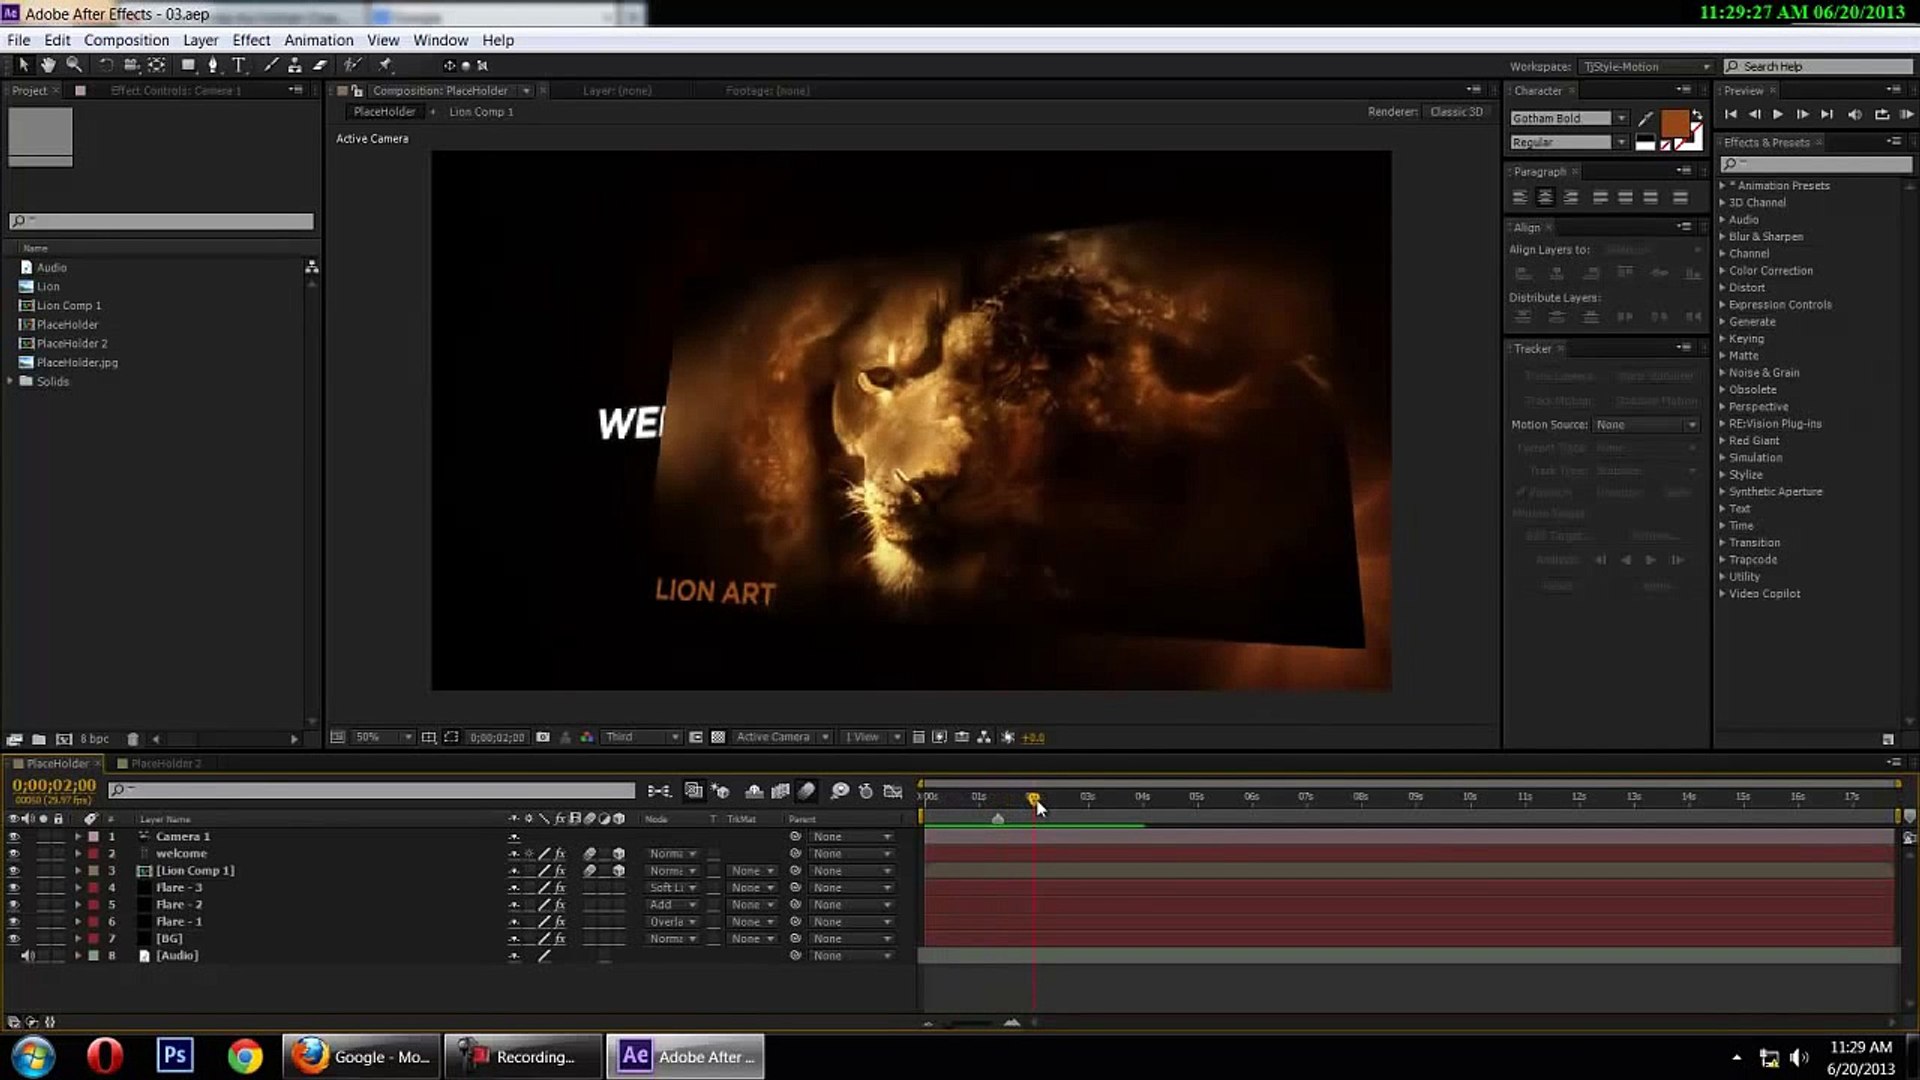Open the Graph Editor in timeline
This screenshot has height=1080, width=1920.
coord(893,791)
